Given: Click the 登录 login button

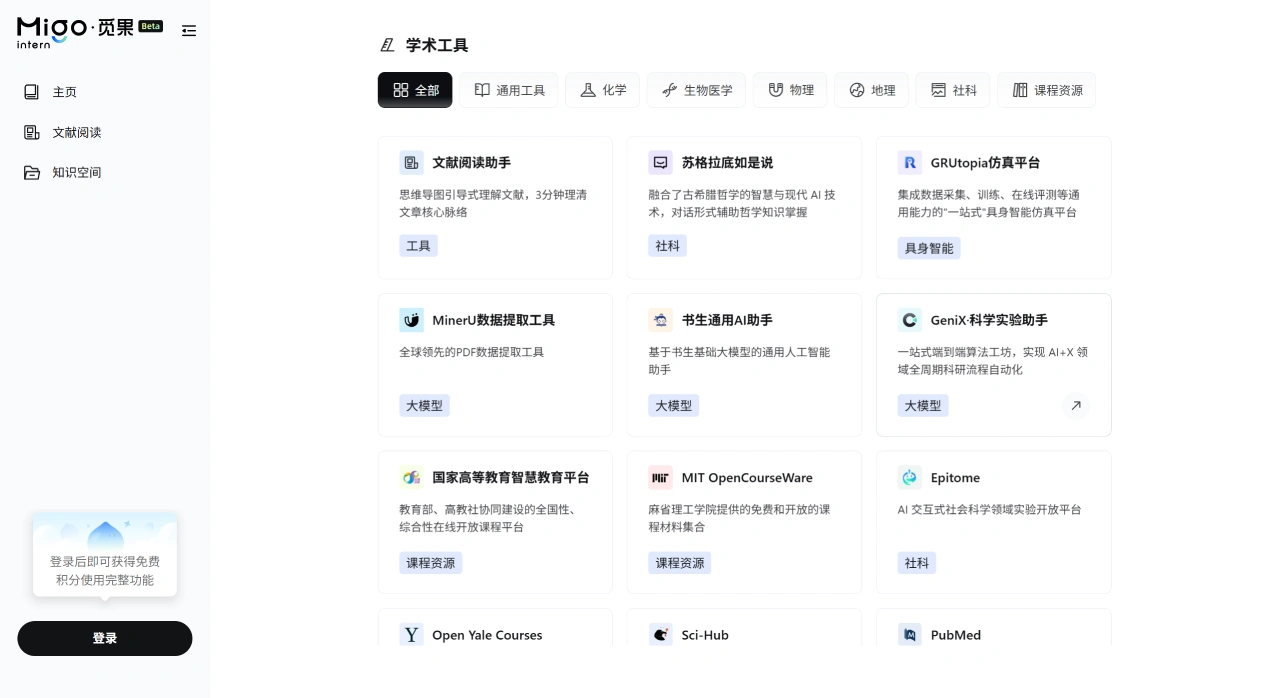Looking at the screenshot, I should 105,638.
